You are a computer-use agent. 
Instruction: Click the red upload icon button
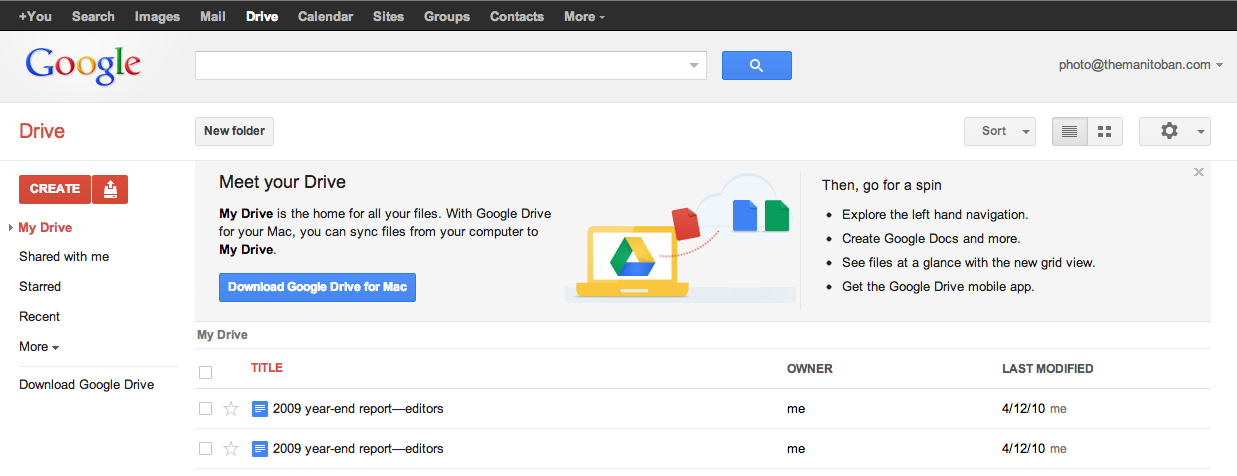tap(110, 189)
